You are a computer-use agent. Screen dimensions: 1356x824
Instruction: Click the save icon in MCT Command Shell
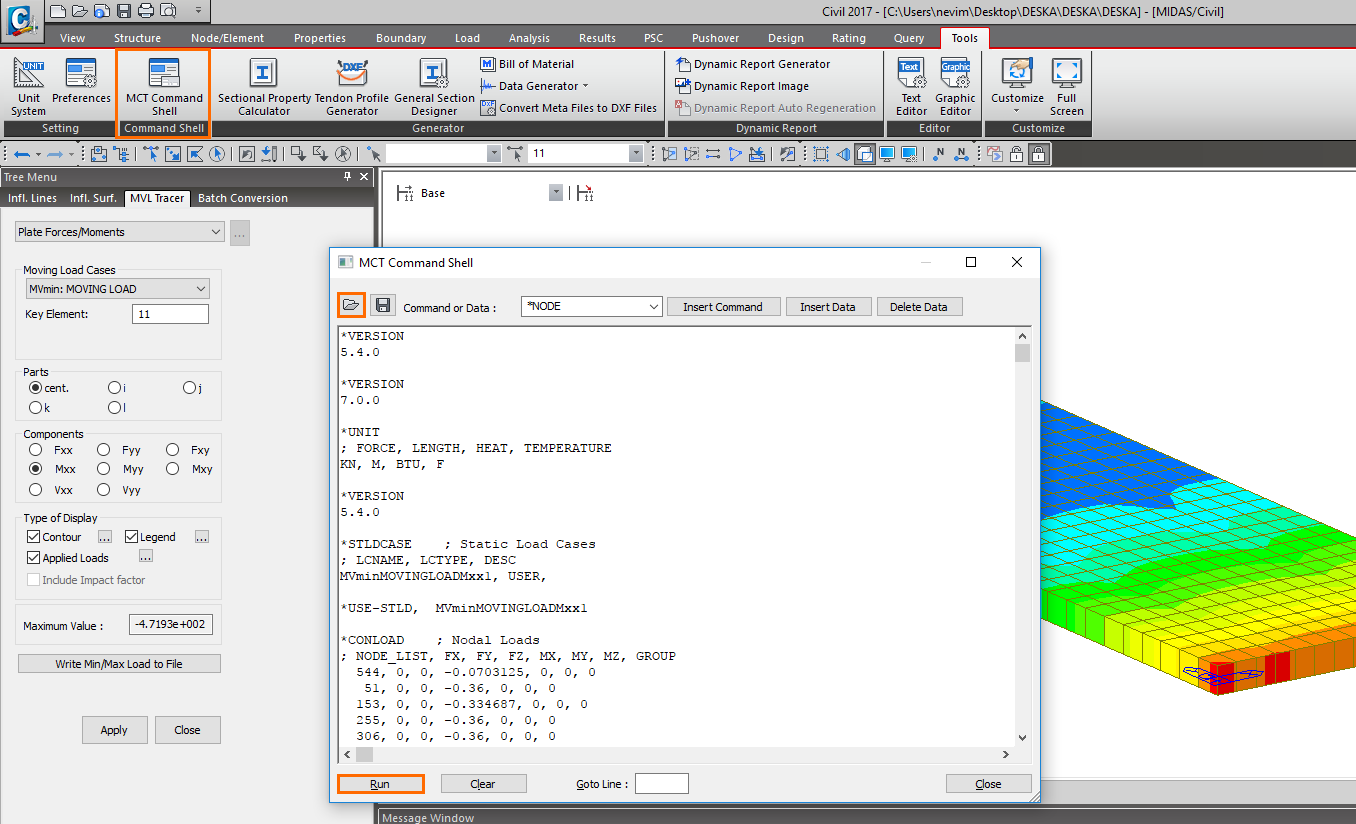pos(381,305)
